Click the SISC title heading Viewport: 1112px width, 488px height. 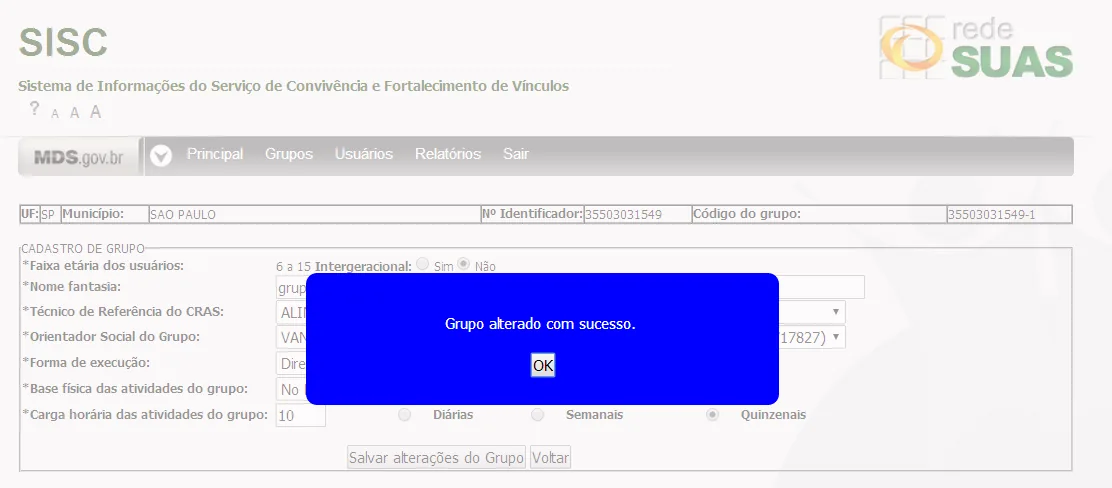coord(63,43)
